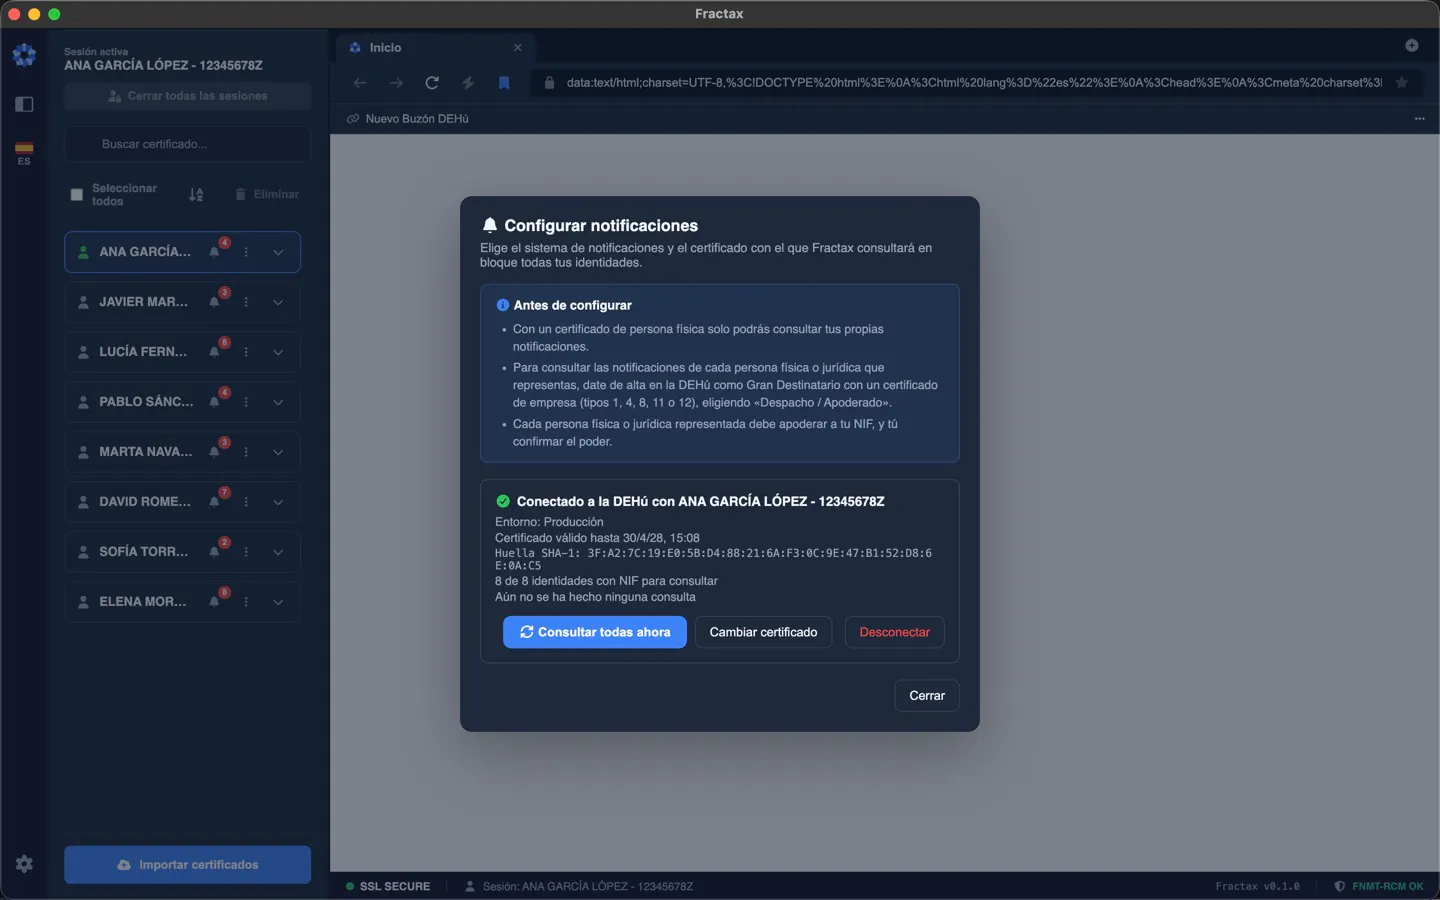Click the lightning bolt icon in toolbar
The width and height of the screenshot is (1440, 900).
[x=468, y=83]
